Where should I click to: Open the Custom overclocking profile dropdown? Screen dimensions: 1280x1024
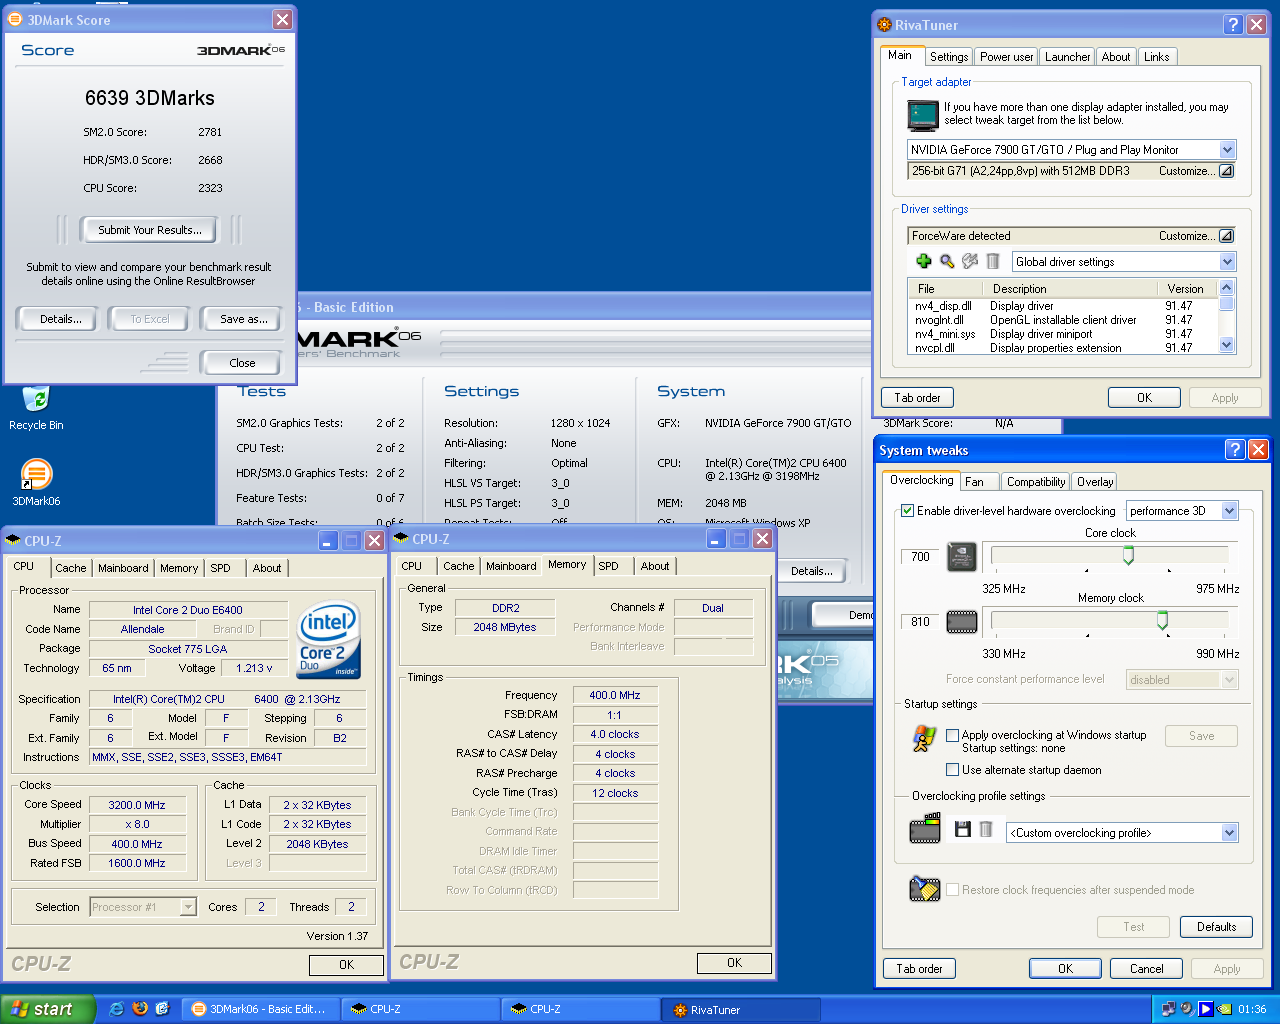pos(1229,833)
